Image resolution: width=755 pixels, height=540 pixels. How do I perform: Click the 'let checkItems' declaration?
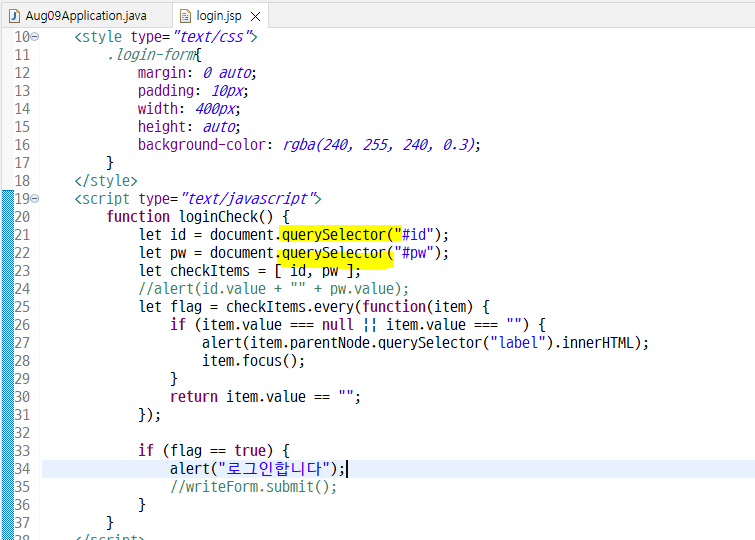point(194,271)
